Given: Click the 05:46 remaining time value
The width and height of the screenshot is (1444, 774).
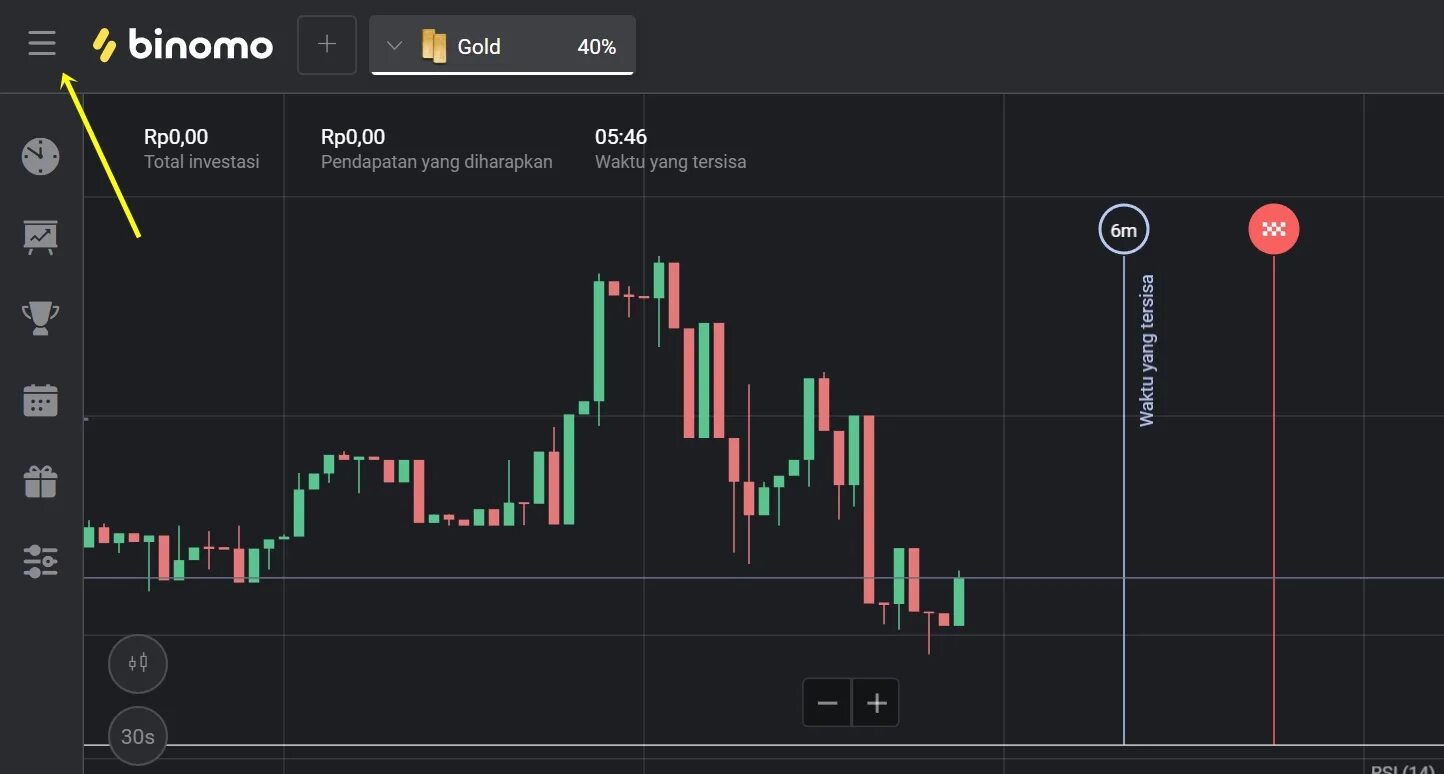Looking at the screenshot, I should (x=621, y=137).
